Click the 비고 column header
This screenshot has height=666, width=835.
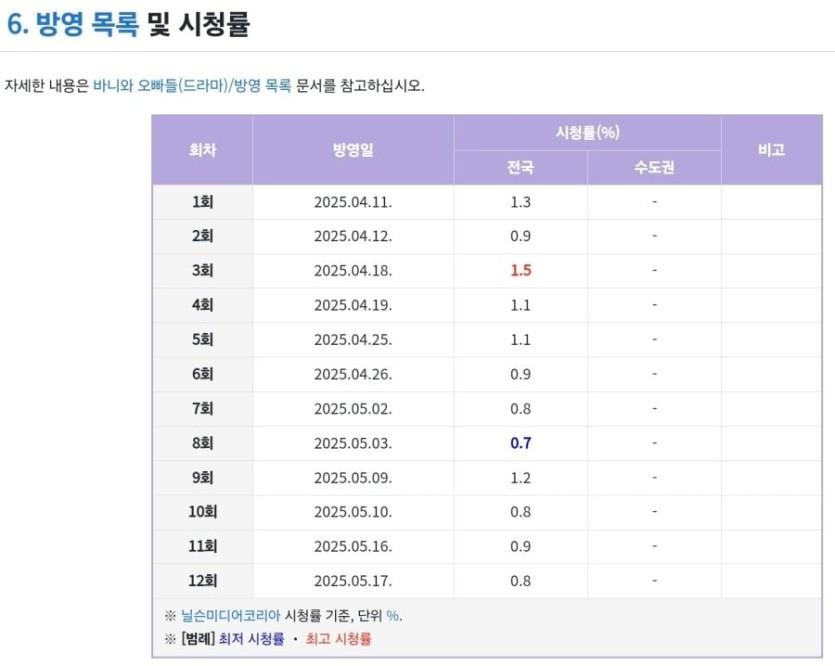[x=771, y=150]
